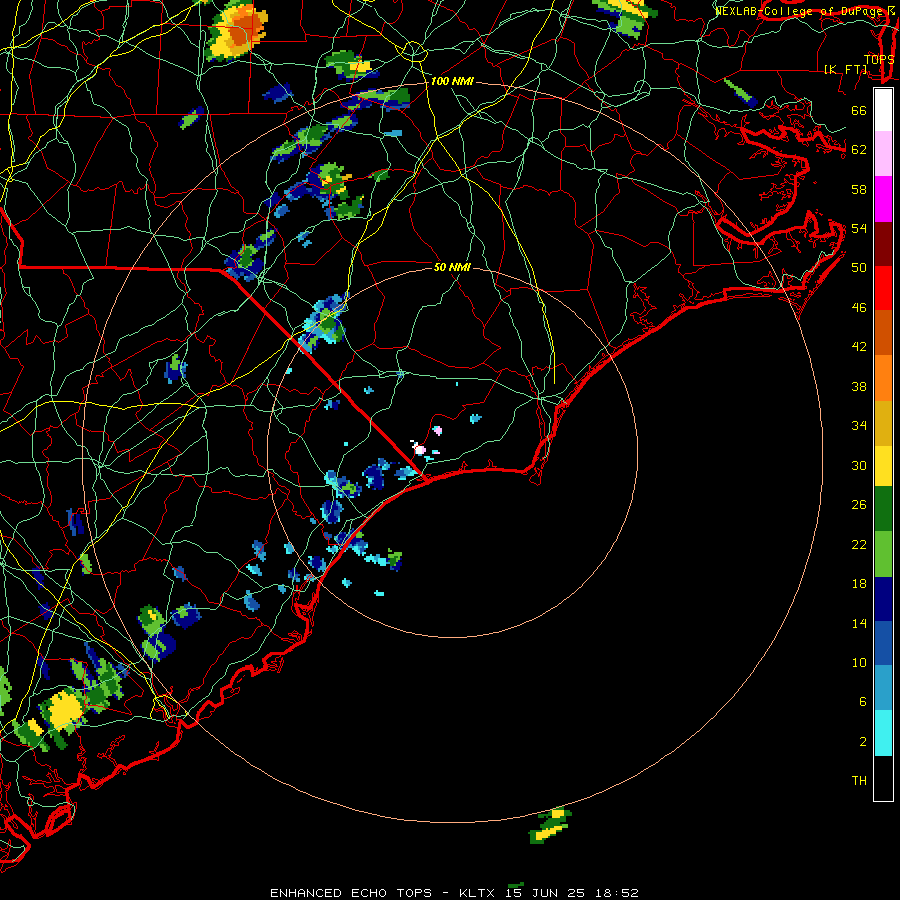Click the '50 NMI' range ring label
Screen dimensions: 900x900
coord(452,267)
